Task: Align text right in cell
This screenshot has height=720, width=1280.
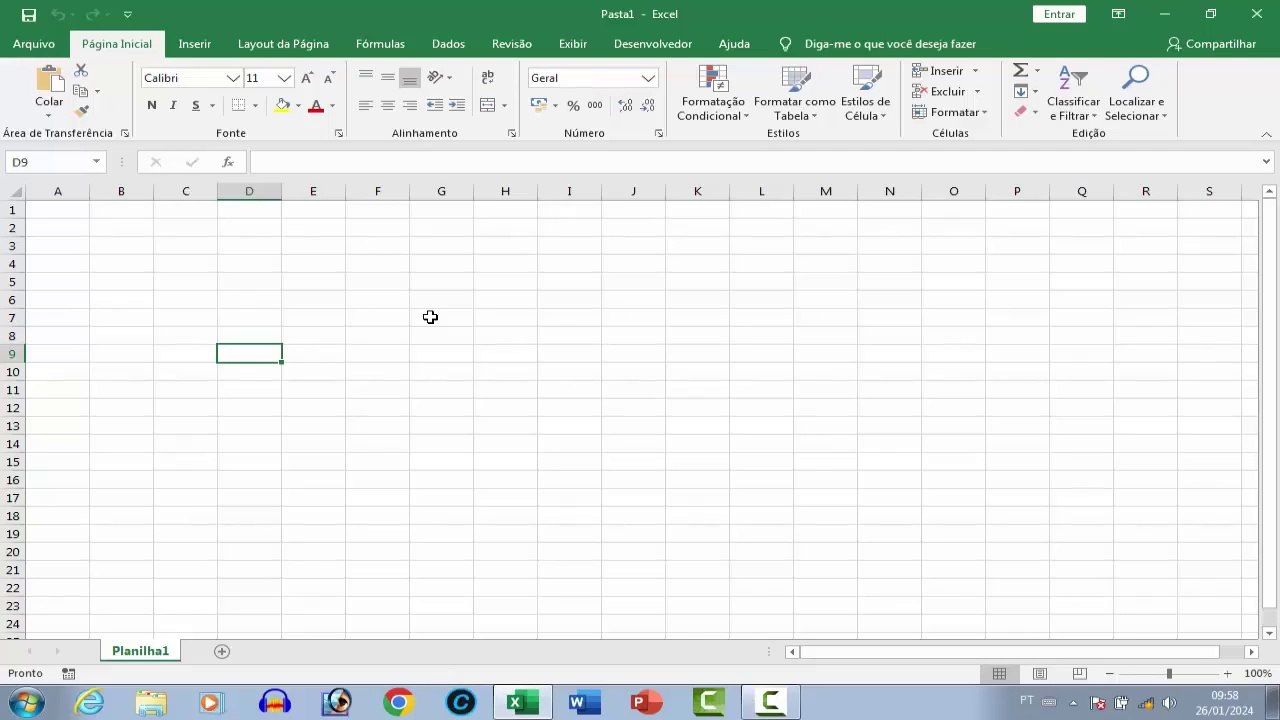Action: point(410,105)
